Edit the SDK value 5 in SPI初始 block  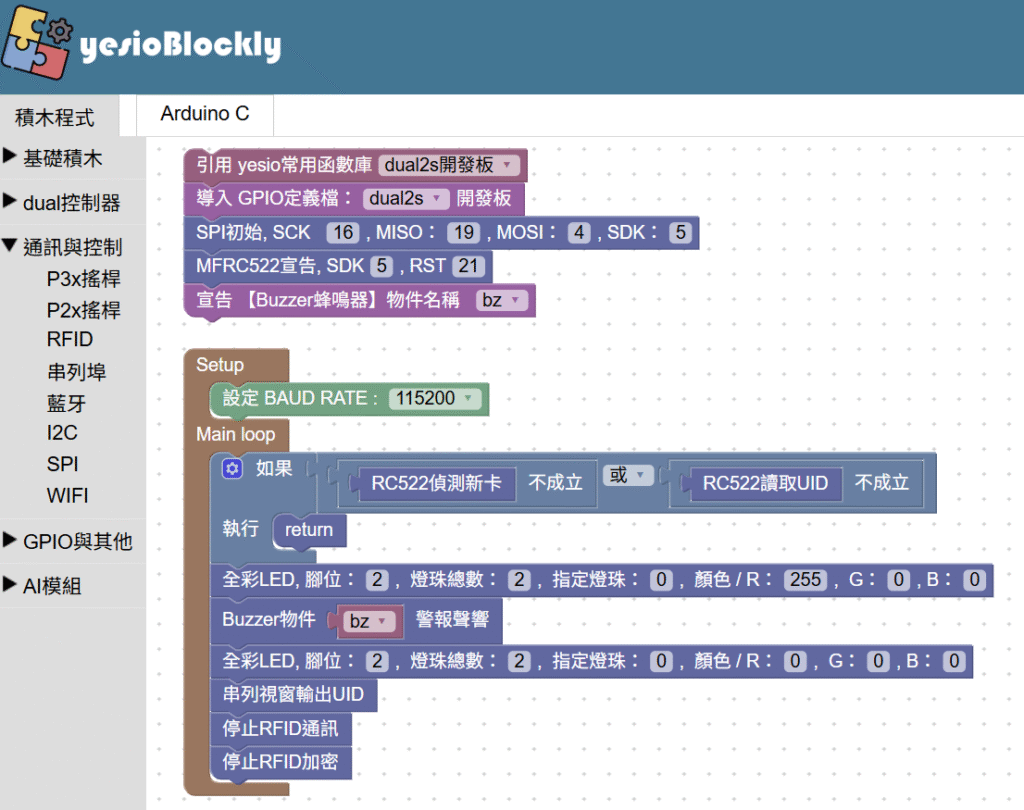click(x=680, y=232)
